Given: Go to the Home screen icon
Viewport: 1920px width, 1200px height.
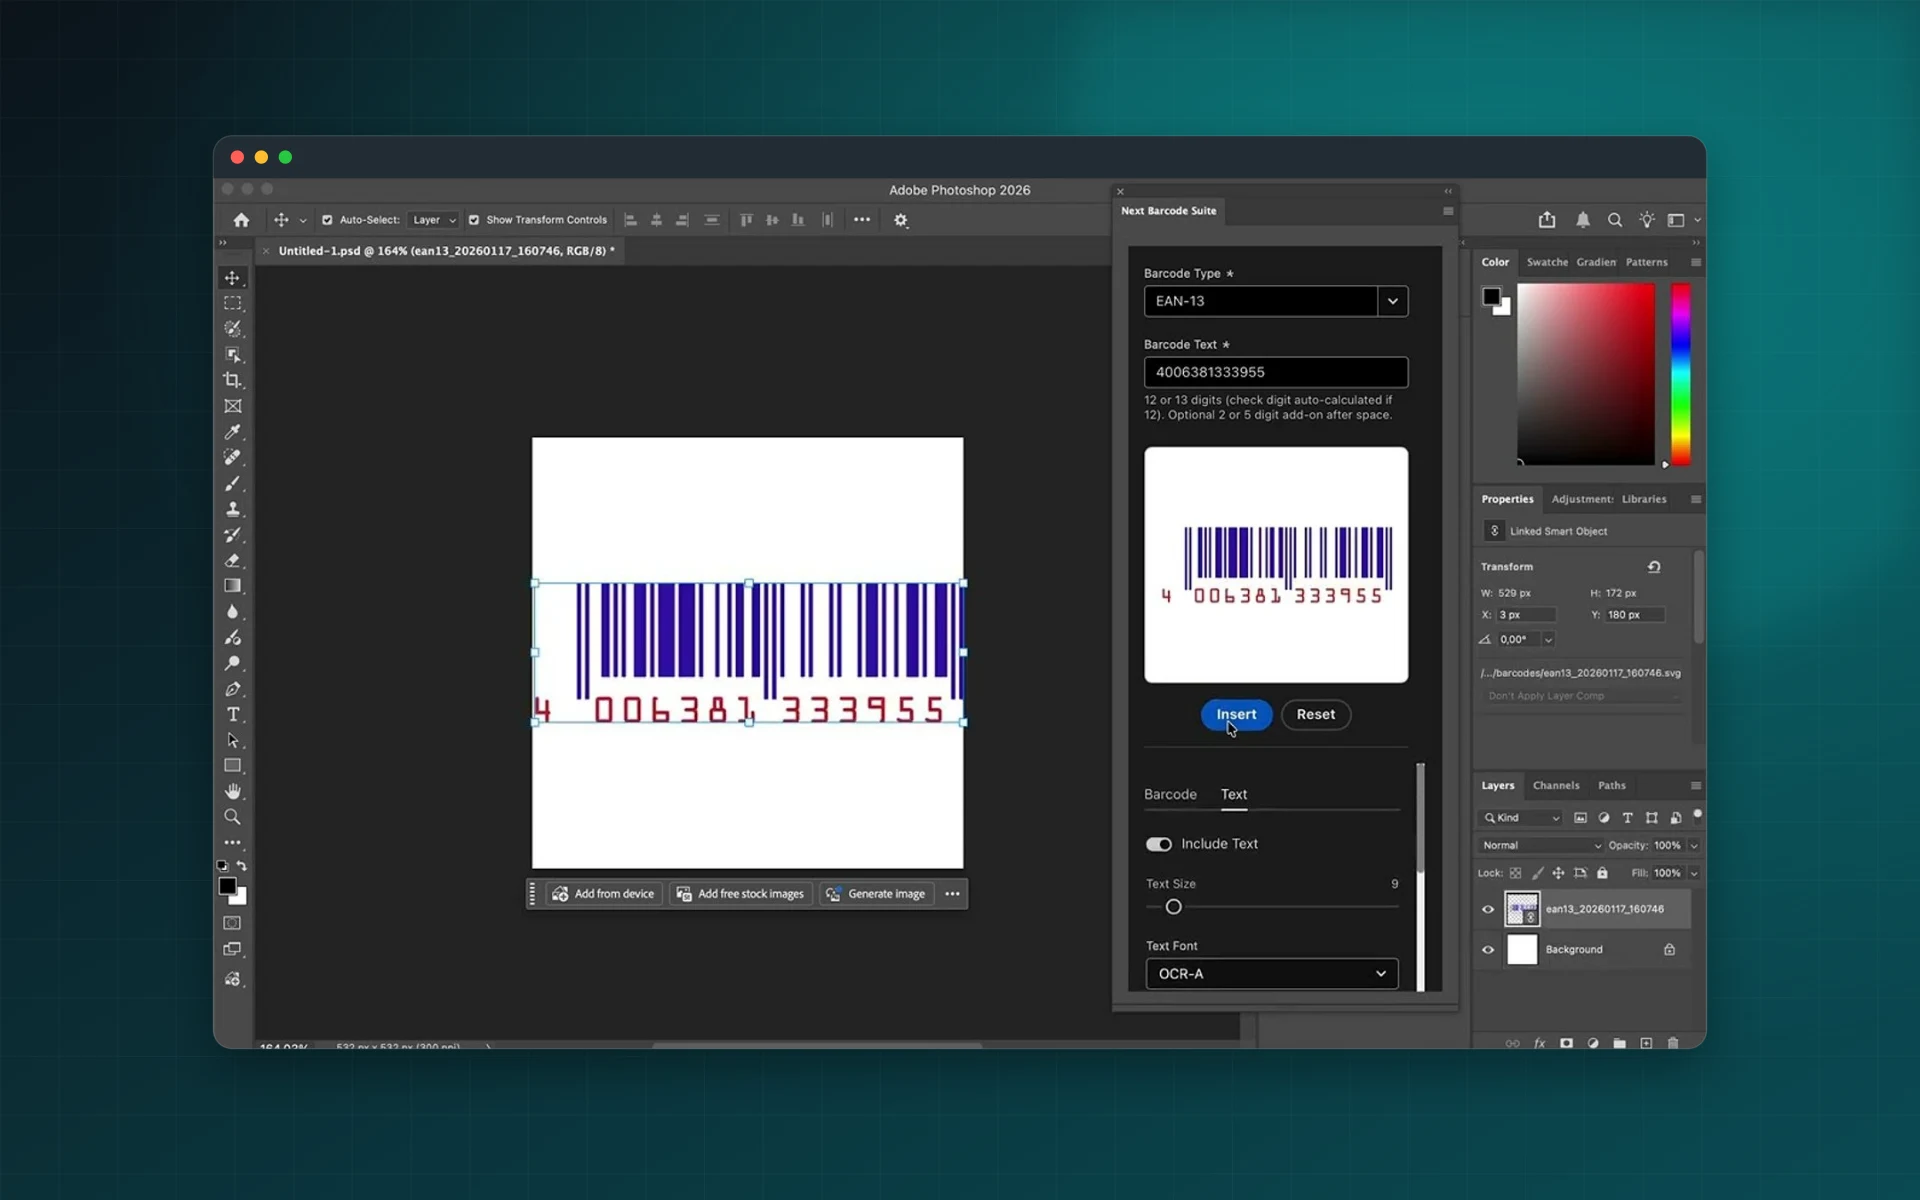Looking at the screenshot, I should (241, 220).
